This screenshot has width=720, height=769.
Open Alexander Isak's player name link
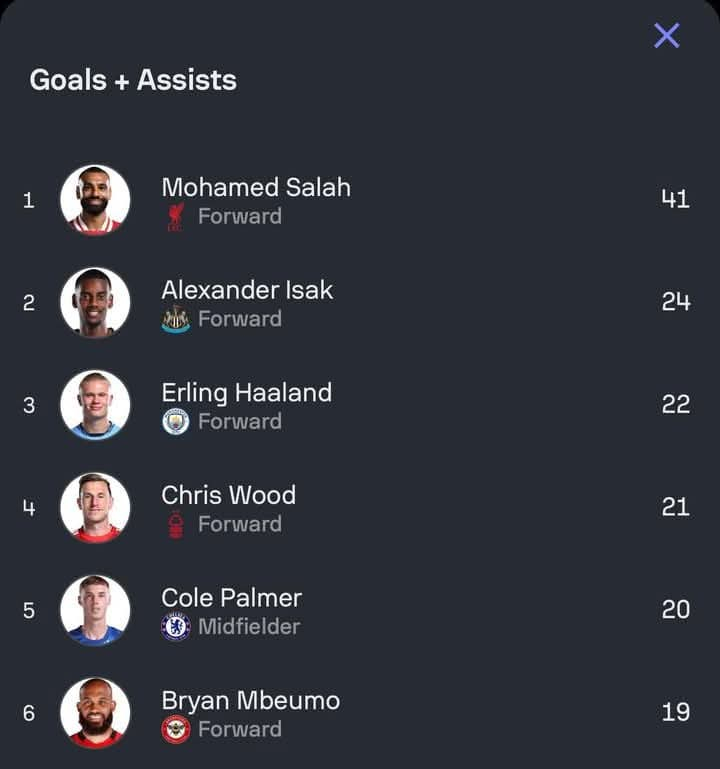(x=247, y=290)
